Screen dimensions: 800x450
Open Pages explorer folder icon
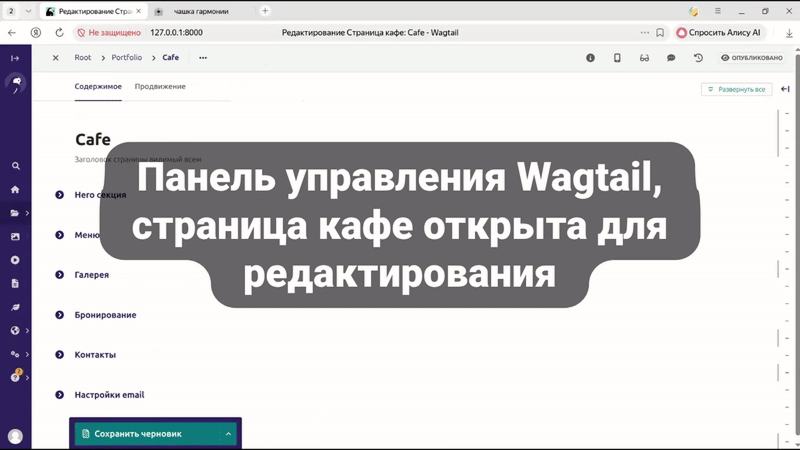tap(15, 213)
